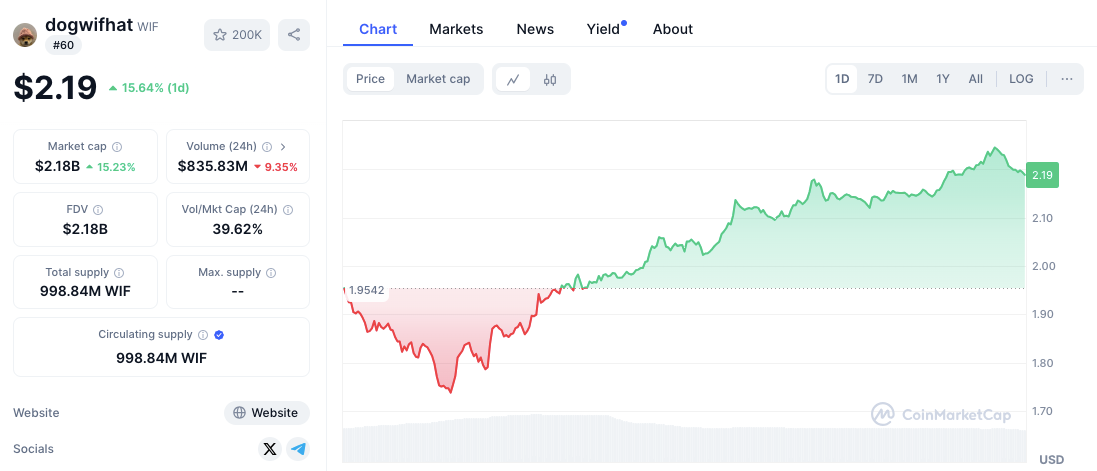Enable LOG scale on chart
The width and height of the screenshot is (1097, 471).
coord(1021,79)
